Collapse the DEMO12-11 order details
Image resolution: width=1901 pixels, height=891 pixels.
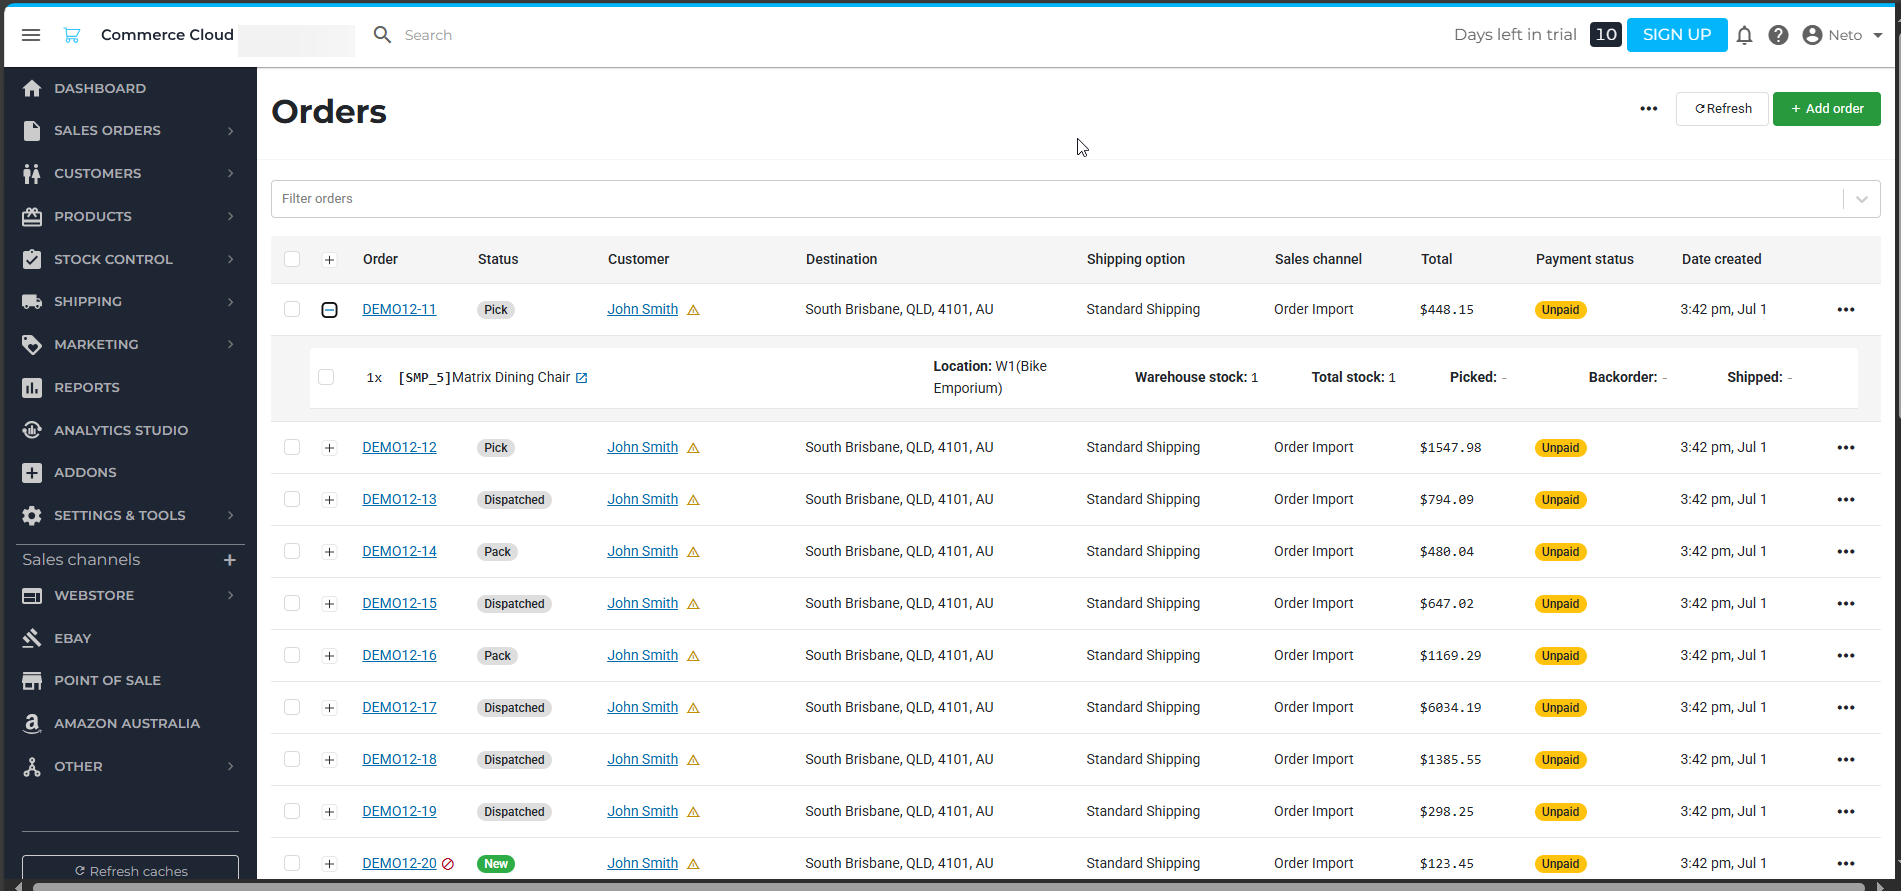coord(329,310)
